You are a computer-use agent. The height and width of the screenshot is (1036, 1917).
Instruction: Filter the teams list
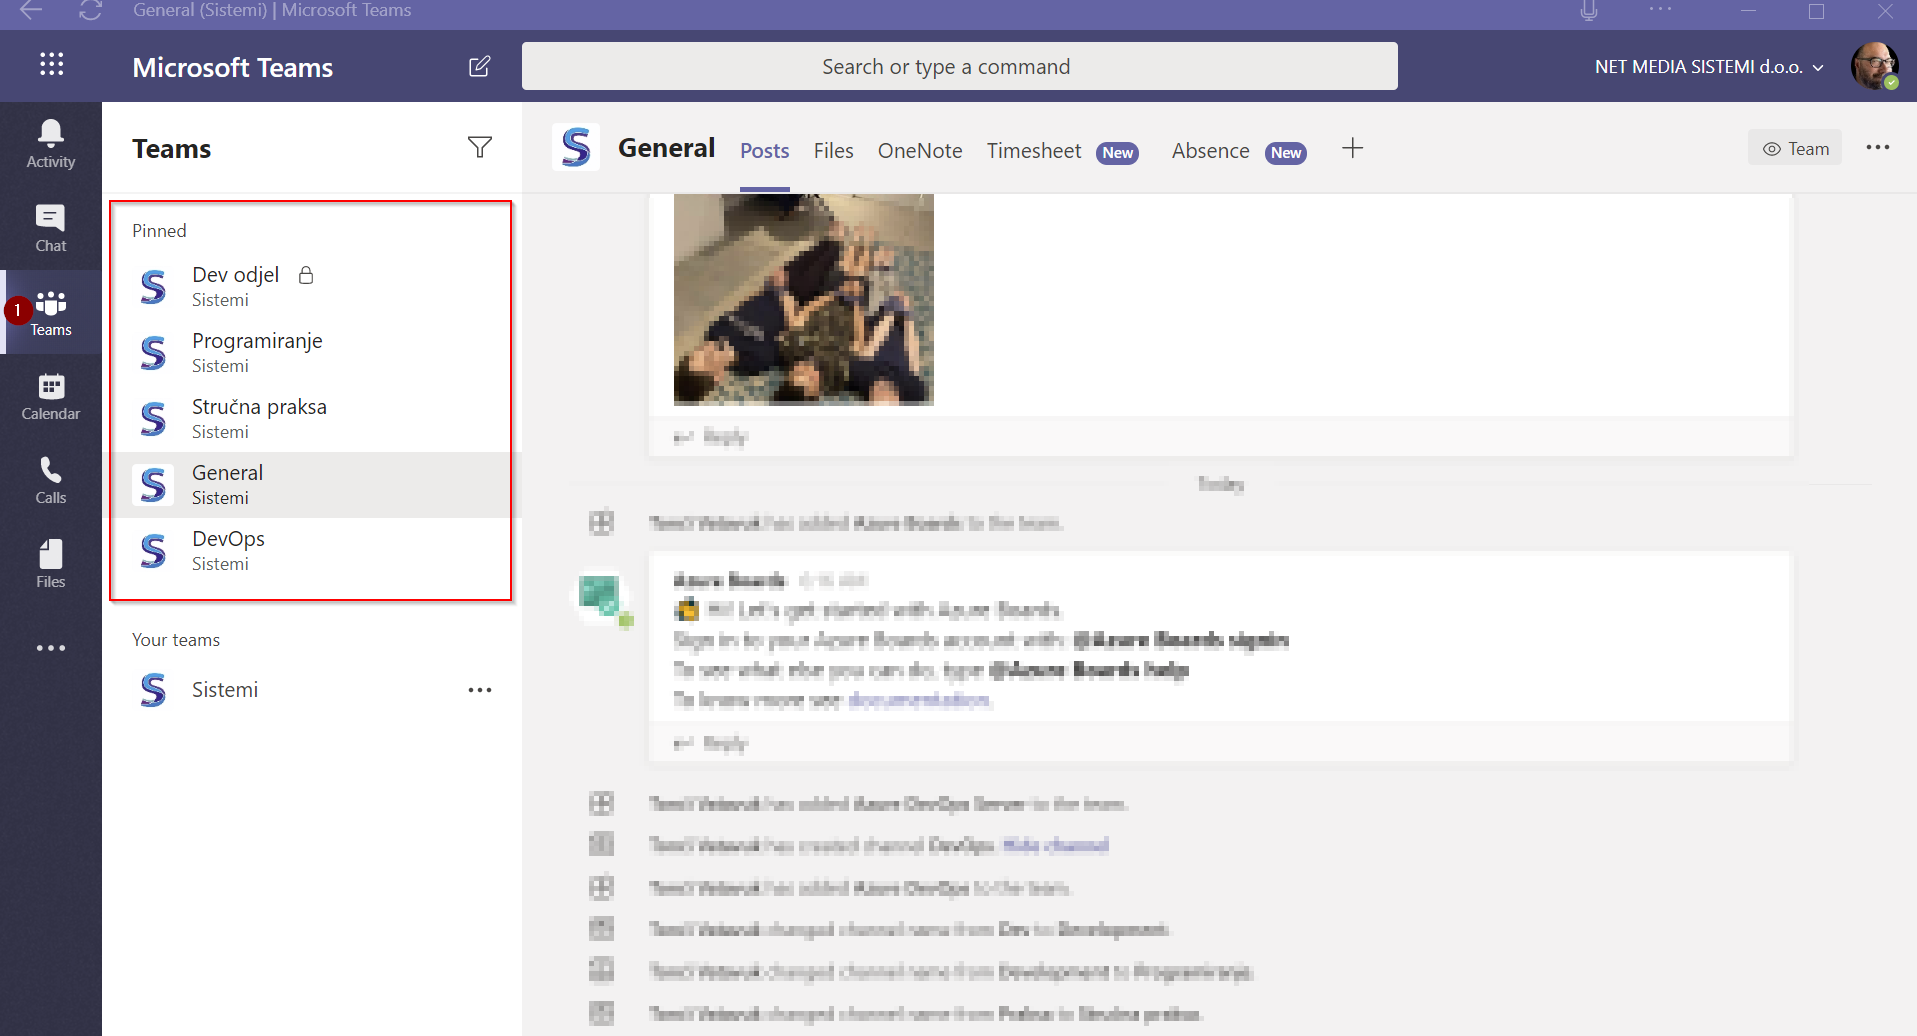[x=480, y=147]
